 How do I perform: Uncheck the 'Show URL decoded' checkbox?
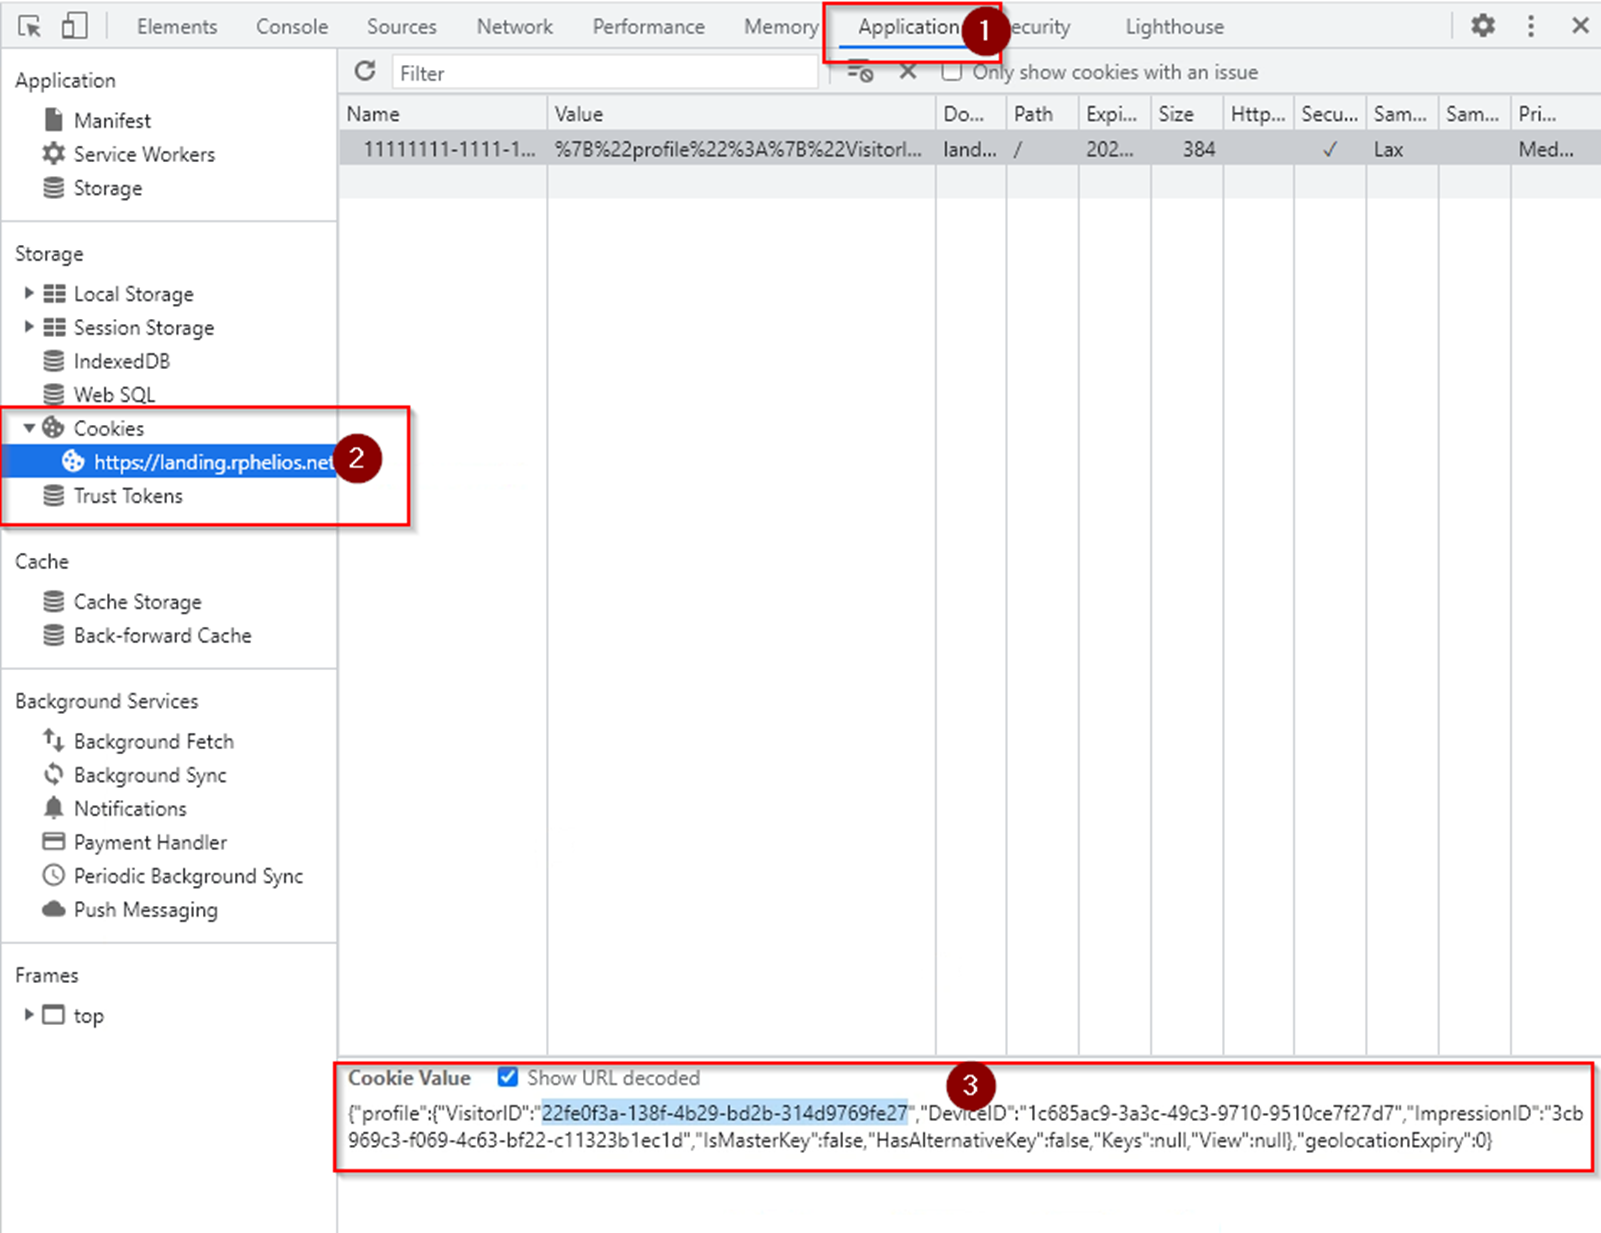[508, 1077]
